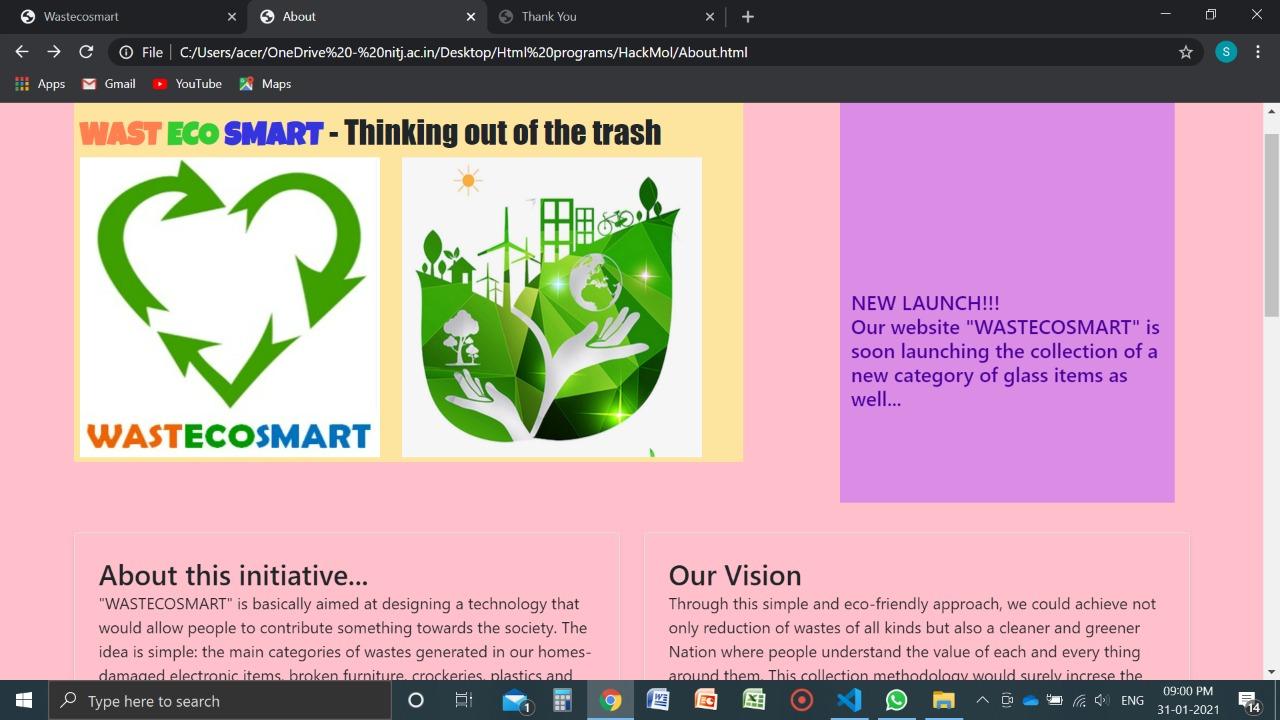Close the Thank You tab

(x=710, y=16)
